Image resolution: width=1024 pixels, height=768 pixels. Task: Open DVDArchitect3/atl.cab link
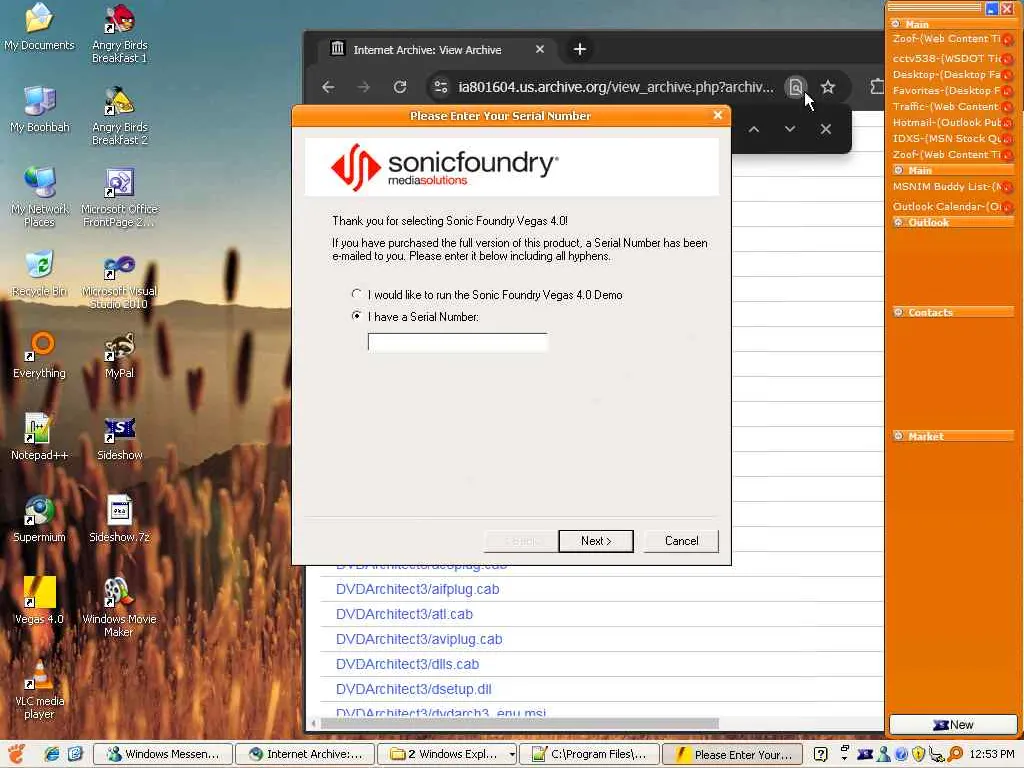point(404,614)
